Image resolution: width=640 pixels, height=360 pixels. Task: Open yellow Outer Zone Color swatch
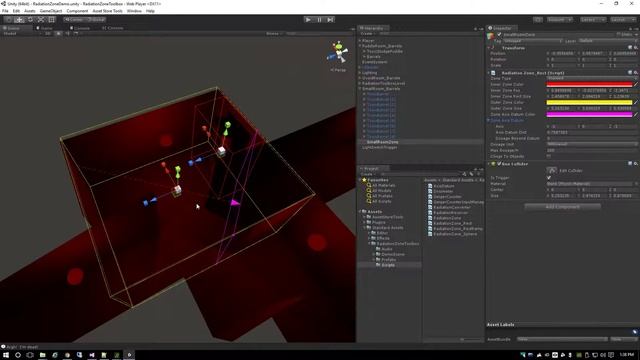589,102
